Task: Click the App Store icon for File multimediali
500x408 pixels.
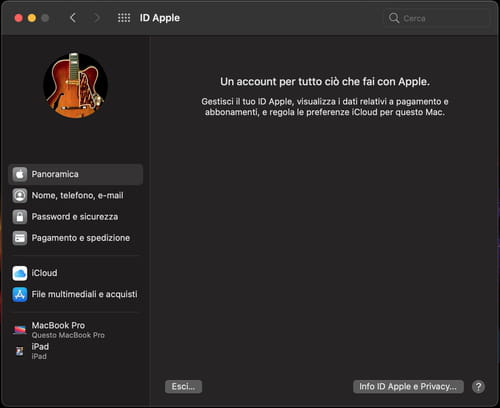Action: point(20,294)
